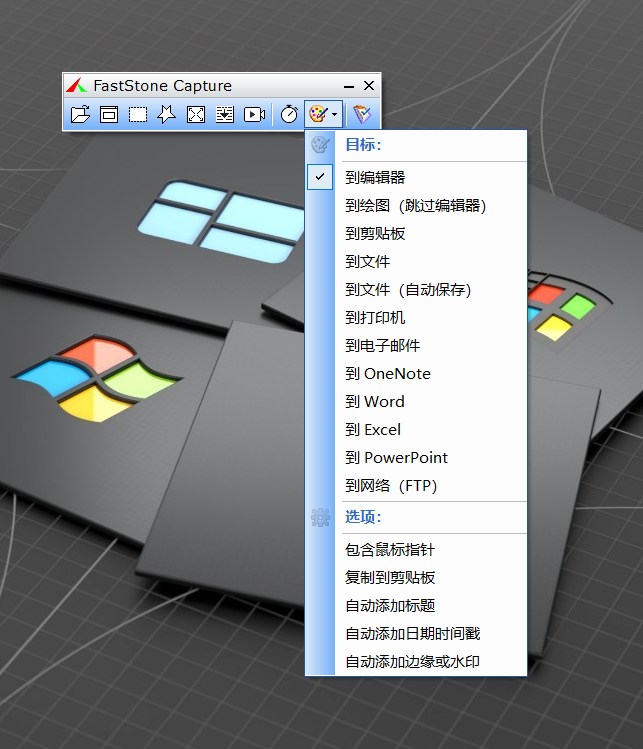643x749 pixels.
Task: Choose 到编辑器 as destination
Action: coord(416,178)
